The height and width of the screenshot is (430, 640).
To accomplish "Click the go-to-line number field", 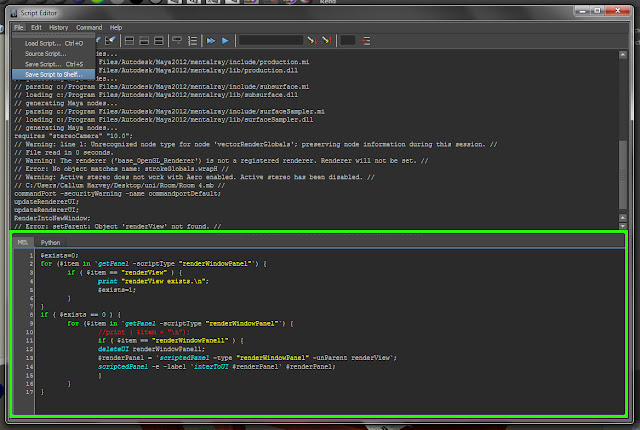I will pyautogui.click(x=348, y=40).
